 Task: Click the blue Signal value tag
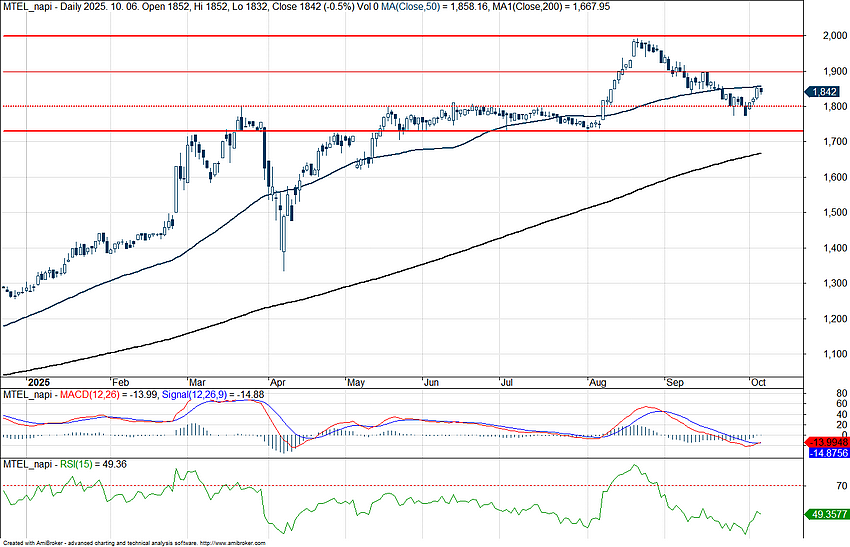826,453
